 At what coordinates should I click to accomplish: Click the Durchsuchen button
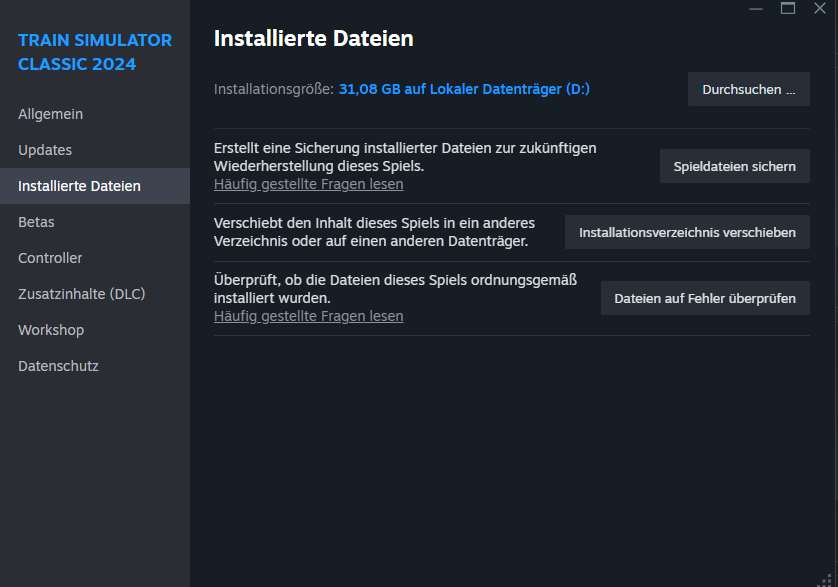coord(748,89)
